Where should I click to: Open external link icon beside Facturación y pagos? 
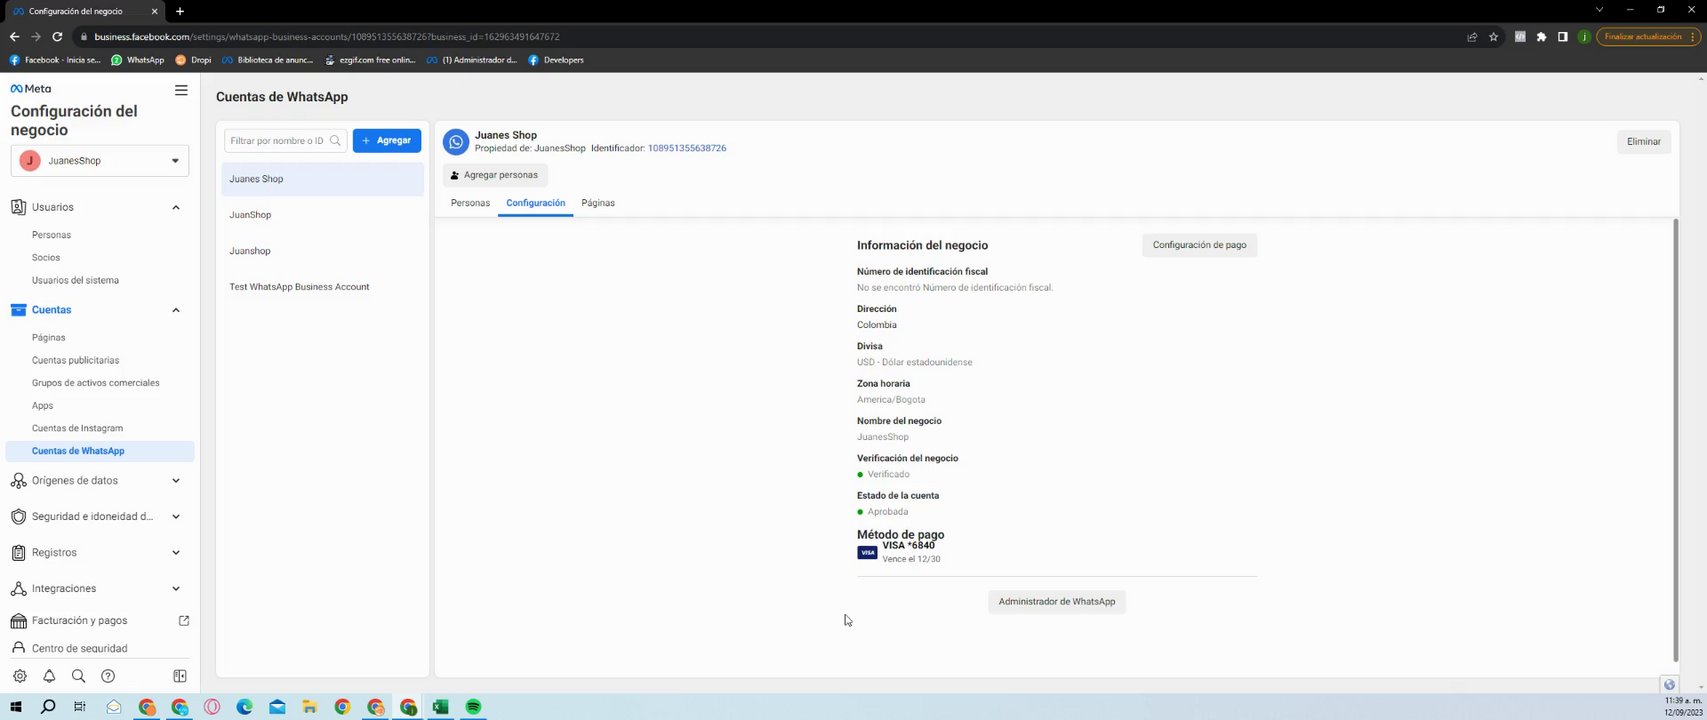(x=184, y=620)
